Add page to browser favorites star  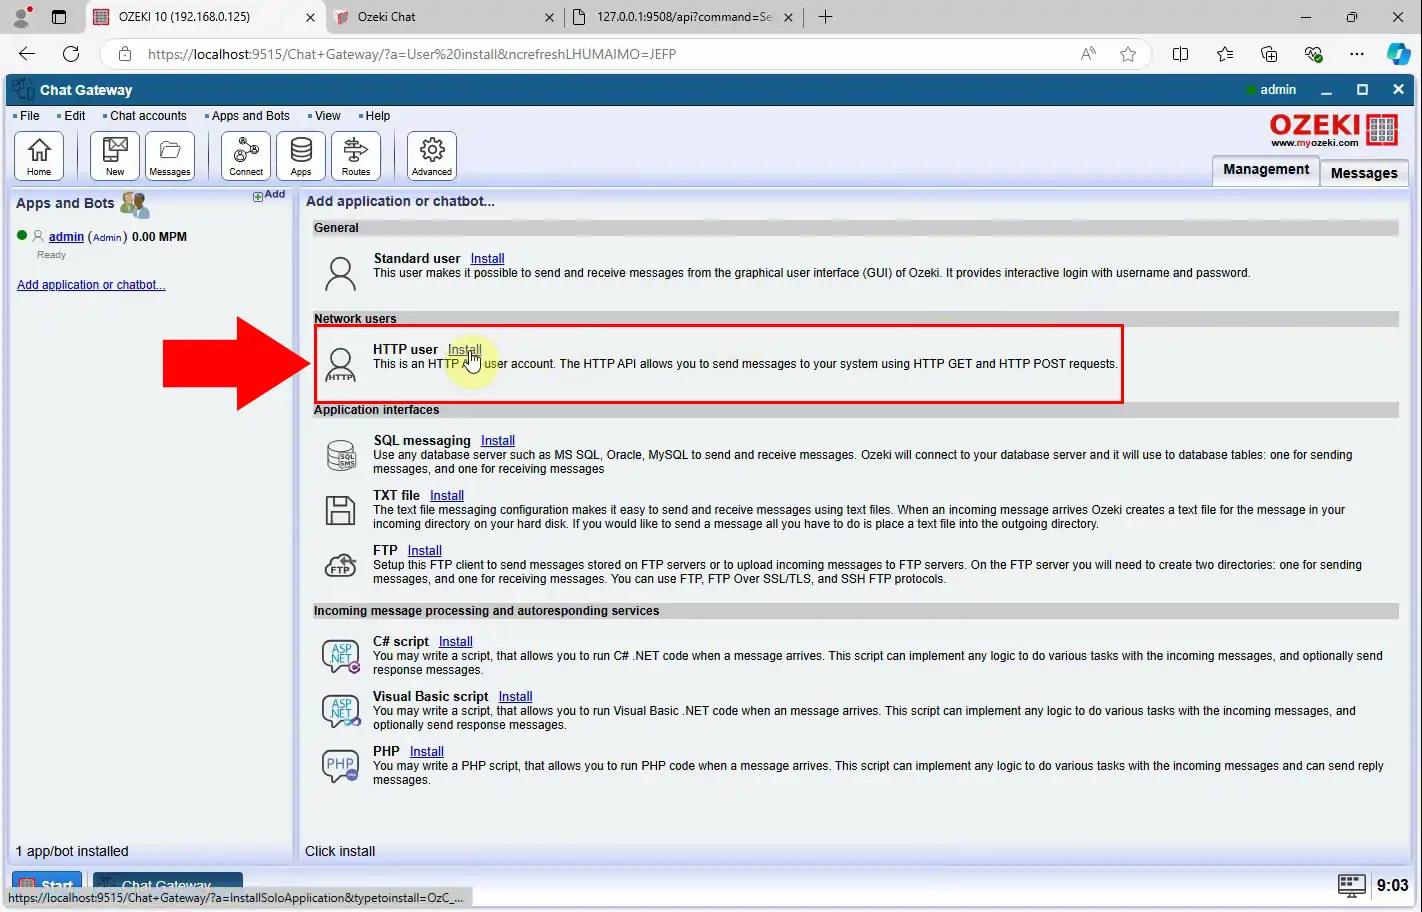pos(1128,54)
